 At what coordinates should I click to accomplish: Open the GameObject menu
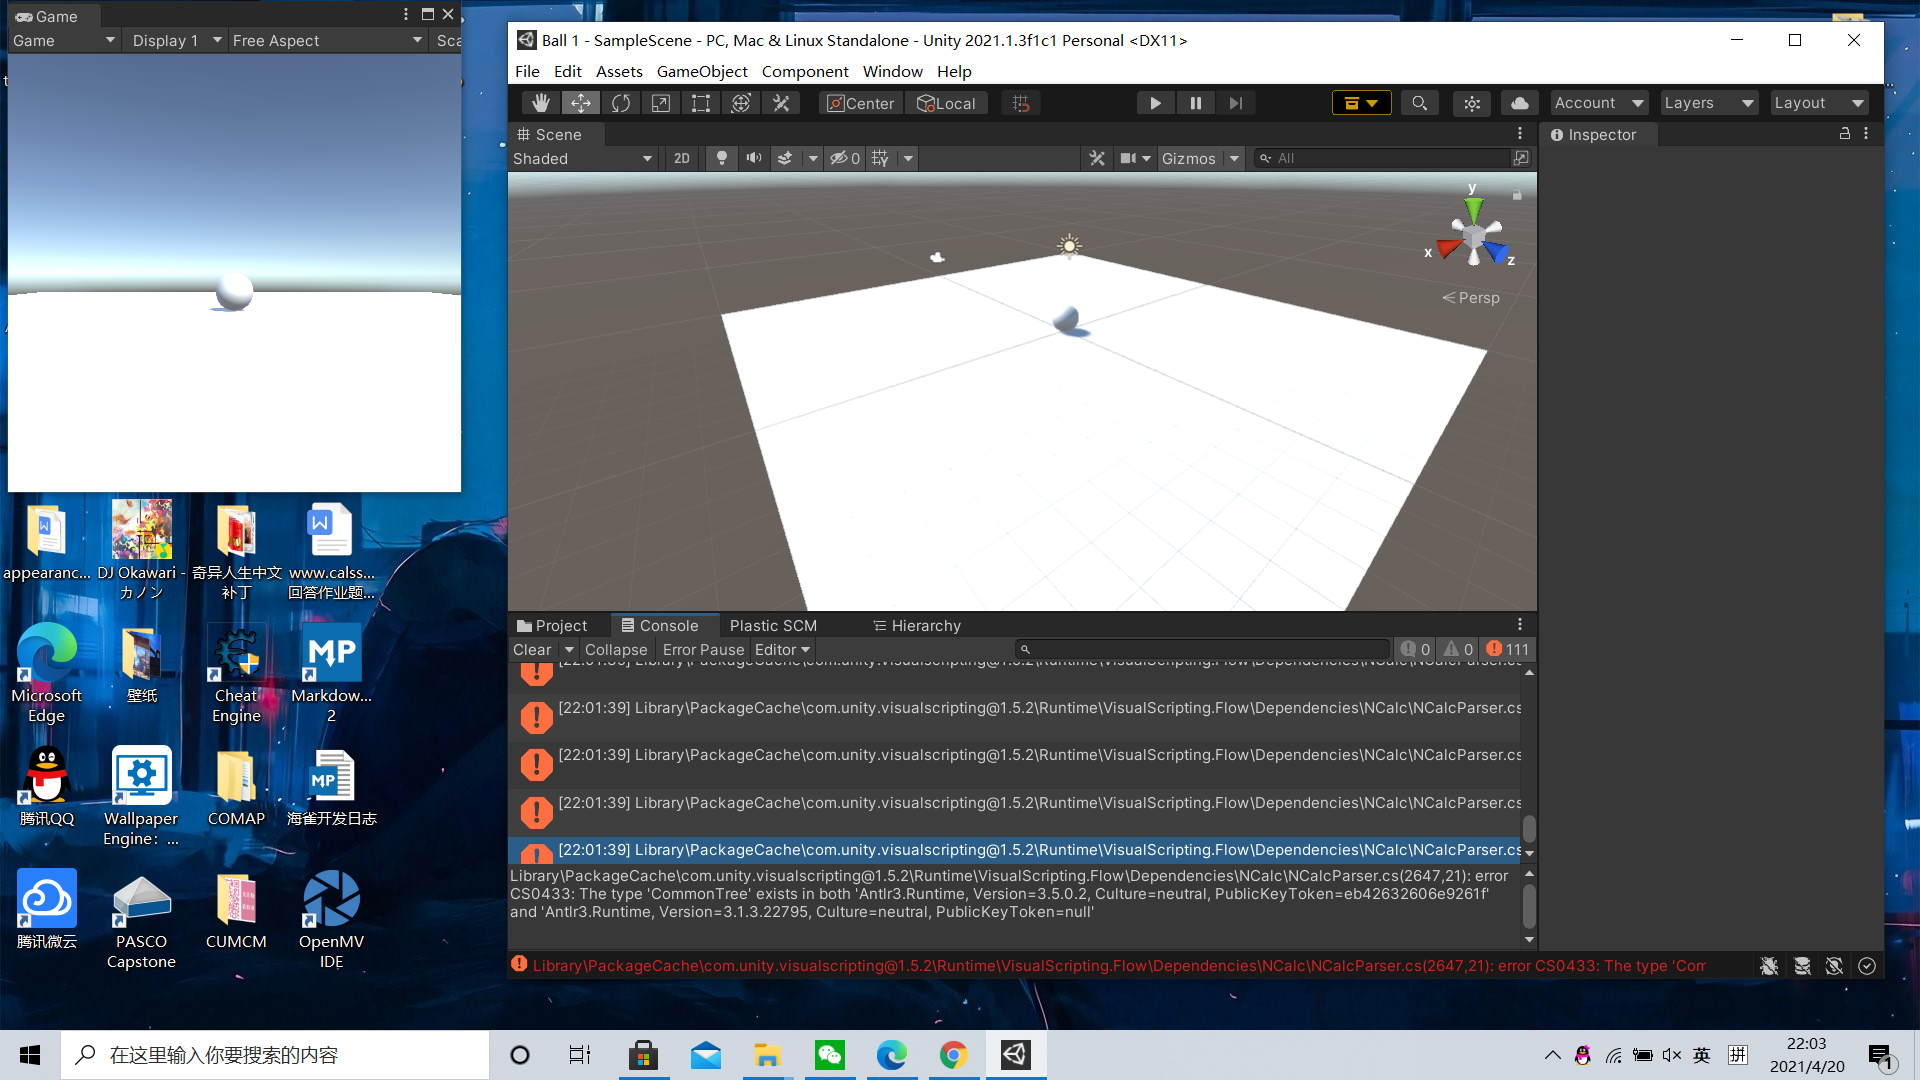(702, 71)
